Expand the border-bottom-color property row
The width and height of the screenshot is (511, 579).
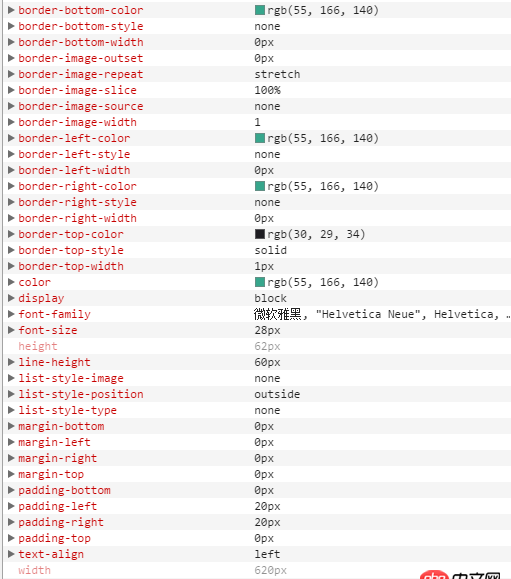coord(11,10)
